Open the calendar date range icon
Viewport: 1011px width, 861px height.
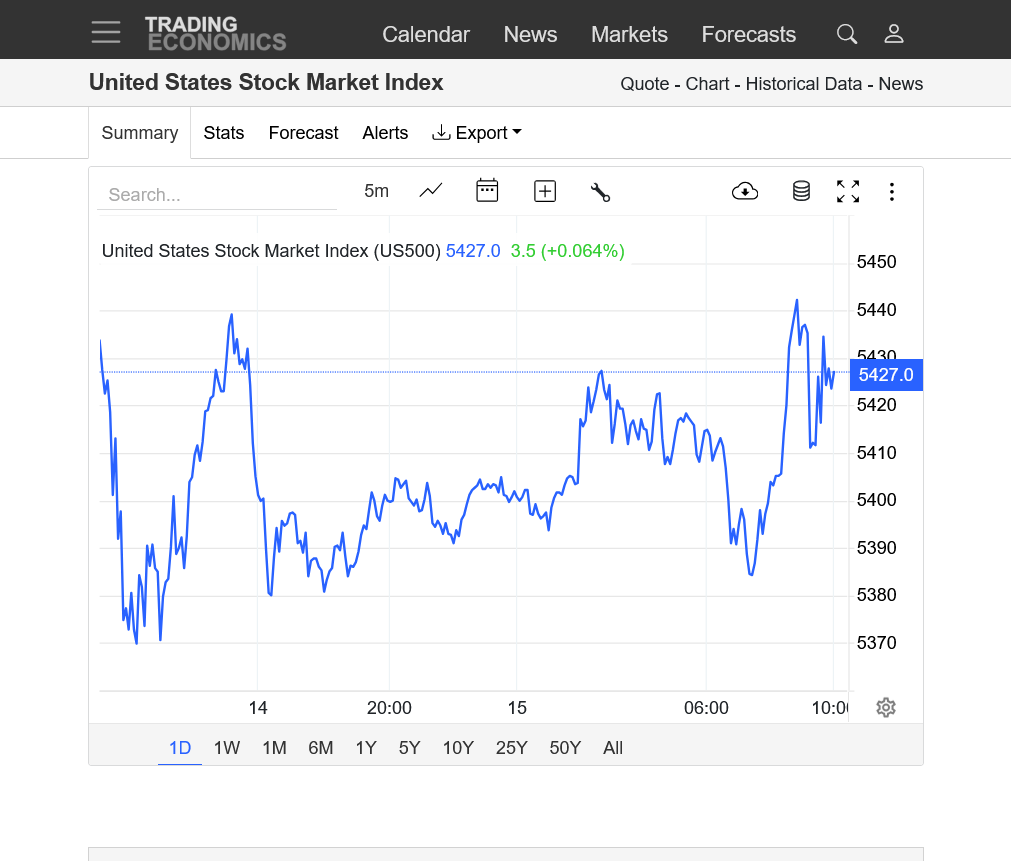tap(487, 191)
